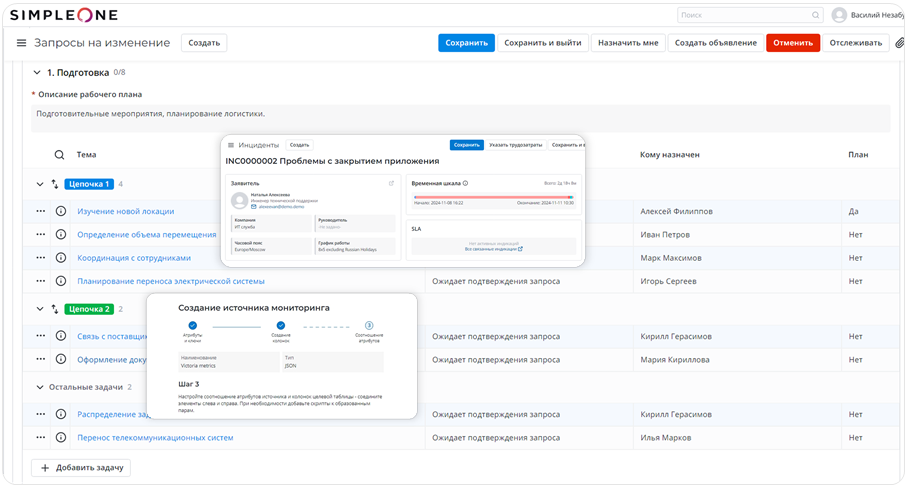Click Указать трудозатраты in incident popup

tap(515, 145)
